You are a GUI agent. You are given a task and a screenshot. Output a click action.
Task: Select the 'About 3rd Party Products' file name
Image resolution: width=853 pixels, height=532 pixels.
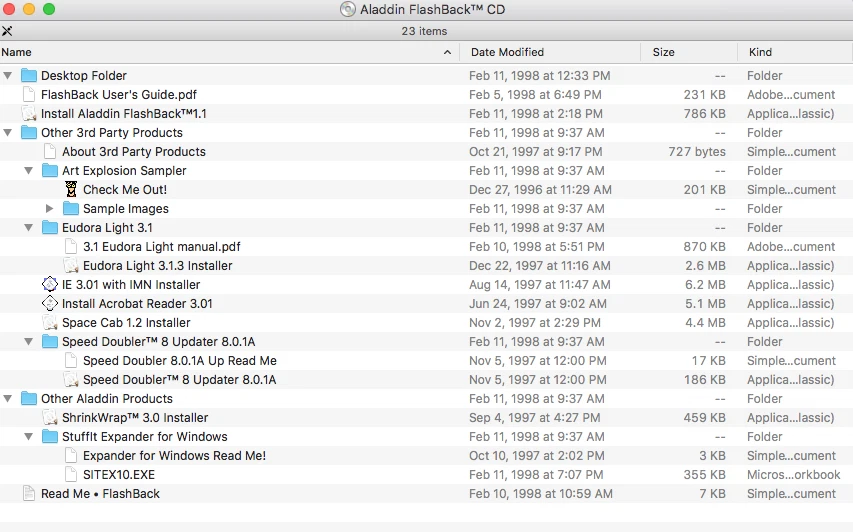pyautogui.click(x=134, y=152)
